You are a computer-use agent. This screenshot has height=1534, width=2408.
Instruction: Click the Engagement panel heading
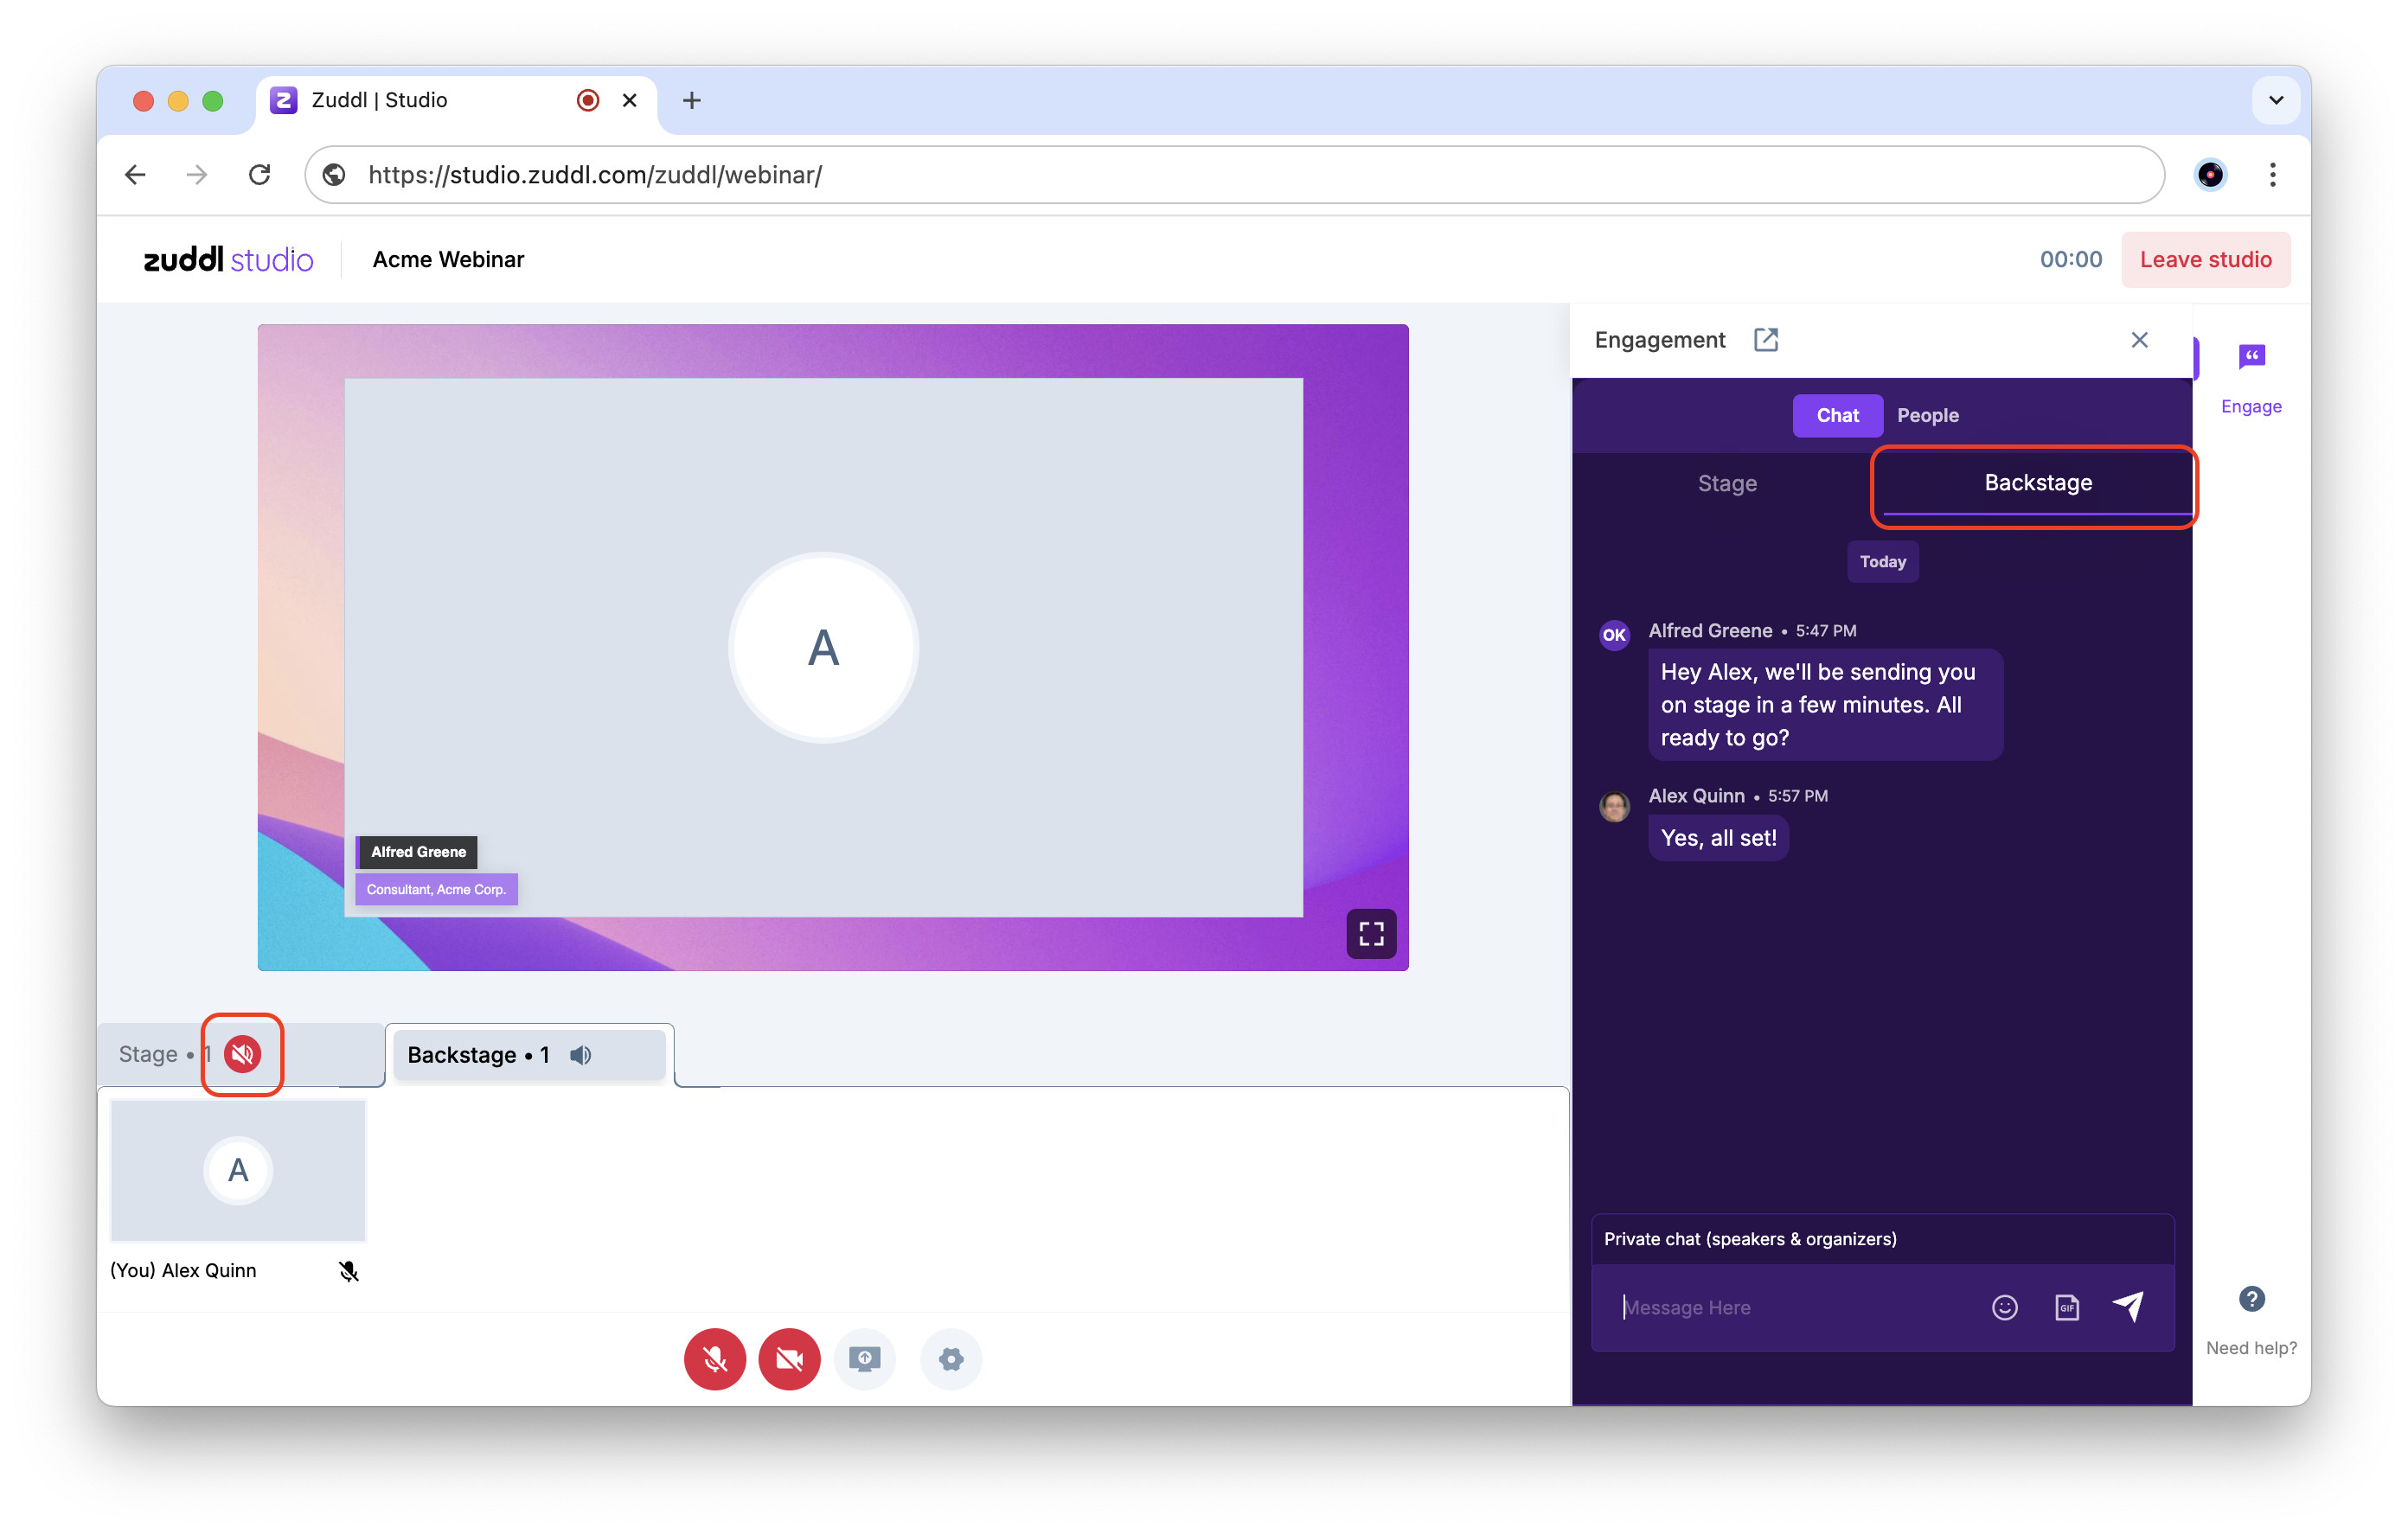[x=1660, y=340]
